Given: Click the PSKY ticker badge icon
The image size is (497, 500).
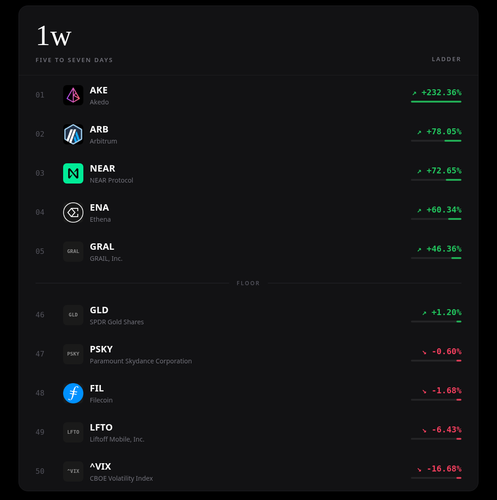Looking at the screenshot, I should 73,354.
